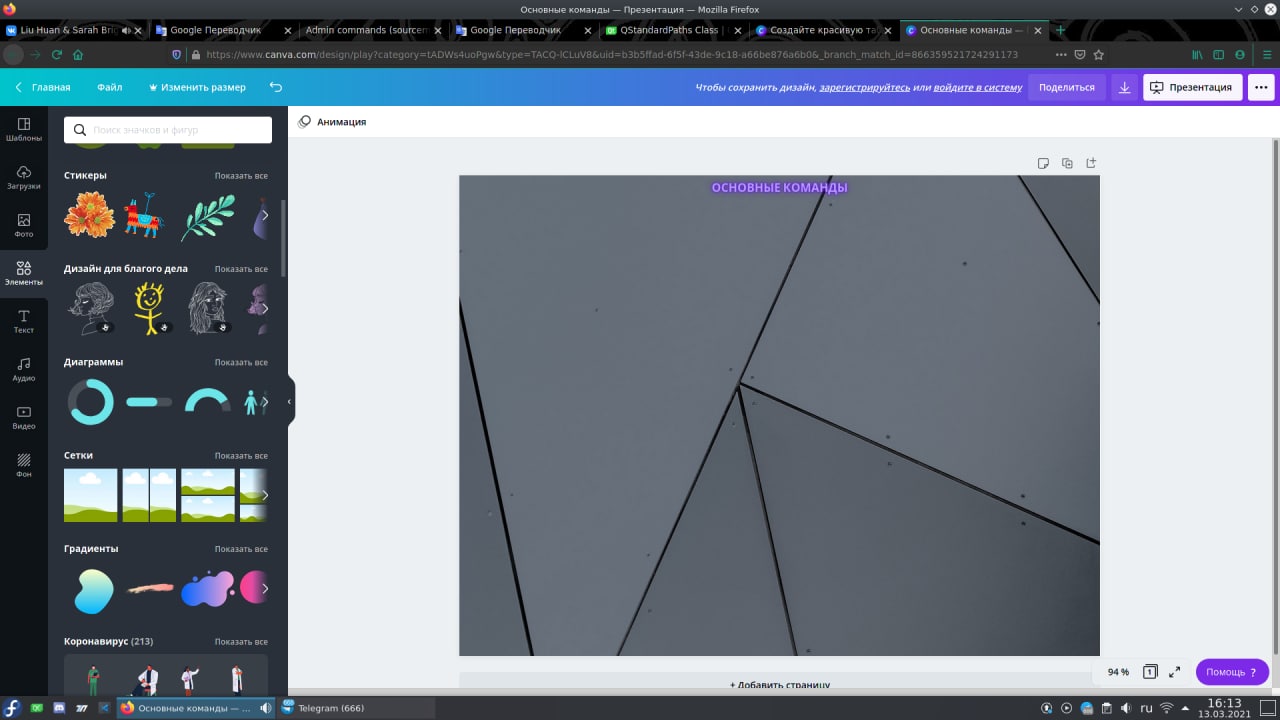Show all Дизайн для благого дела
This screenshot has height=720, width=1280.
click(241, 269)
